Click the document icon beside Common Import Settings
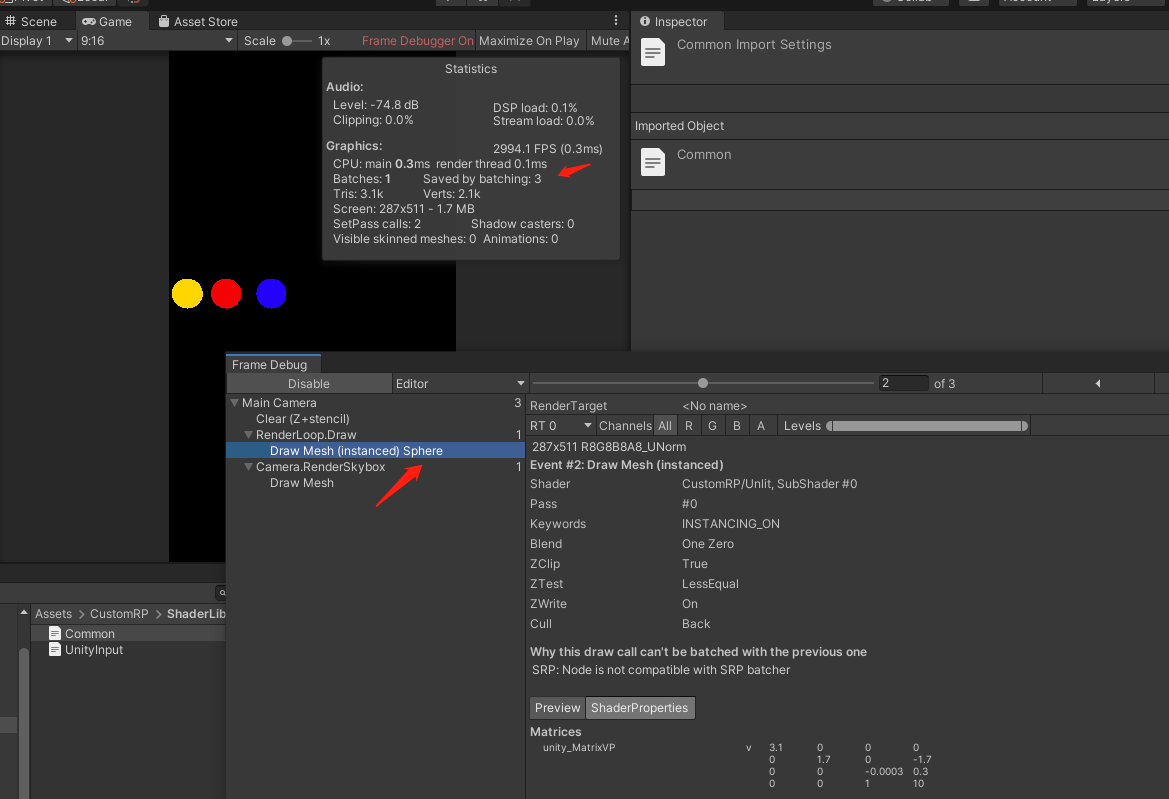The image size is (1169, 799). tap(652, 53)
